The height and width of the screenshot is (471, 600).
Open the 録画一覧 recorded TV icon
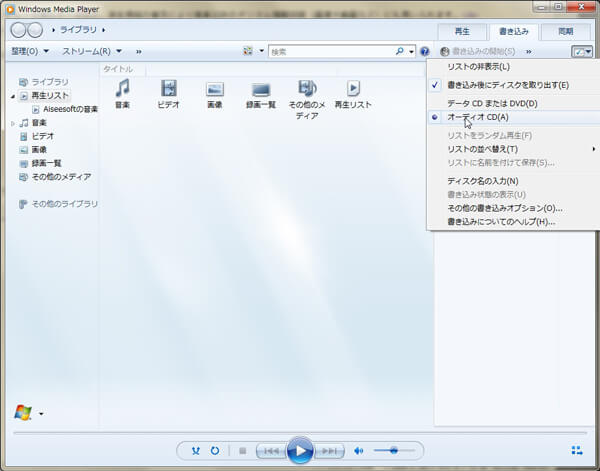coord(261,90)
